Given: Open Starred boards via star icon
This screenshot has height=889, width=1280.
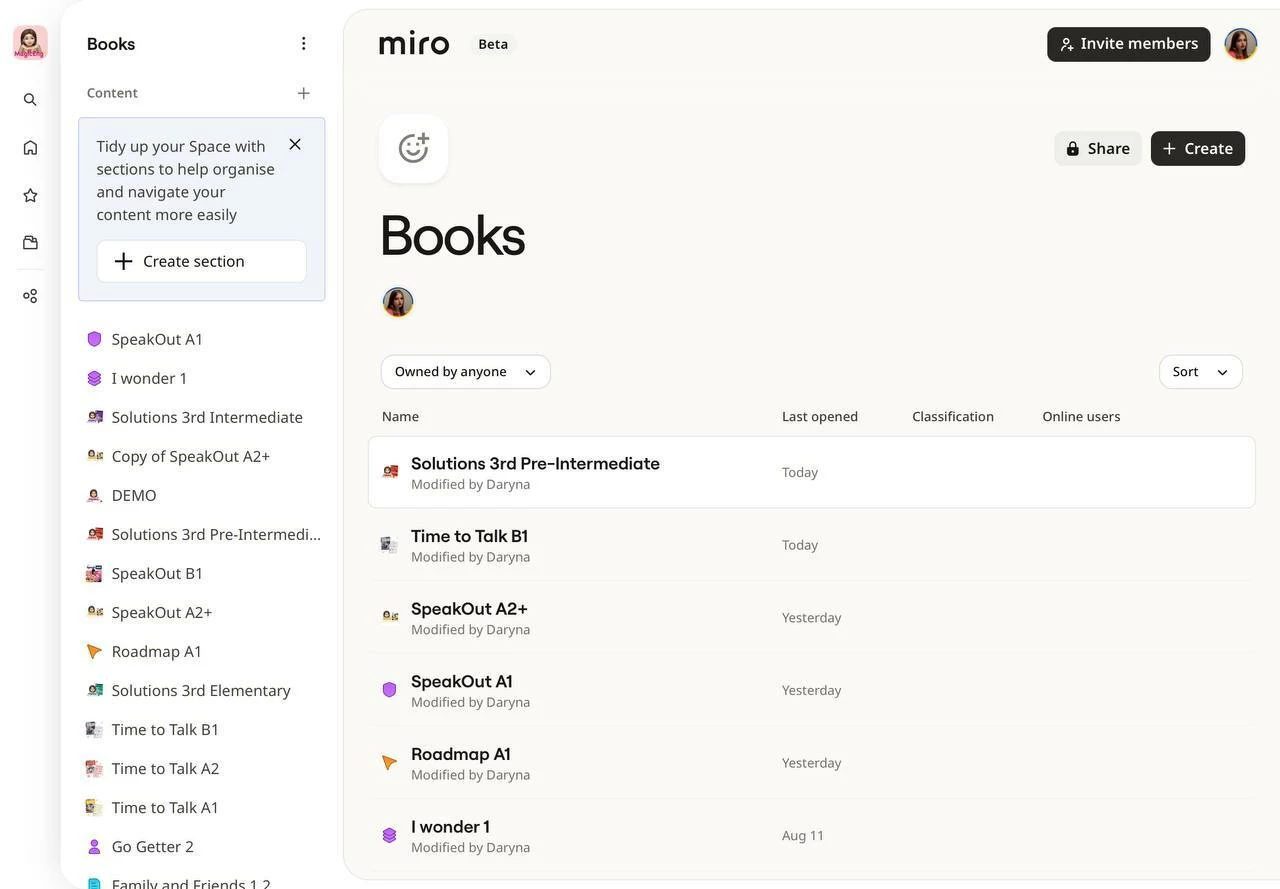Looking at the screenshot, I should pyautogui.click(x=30, y=195).
